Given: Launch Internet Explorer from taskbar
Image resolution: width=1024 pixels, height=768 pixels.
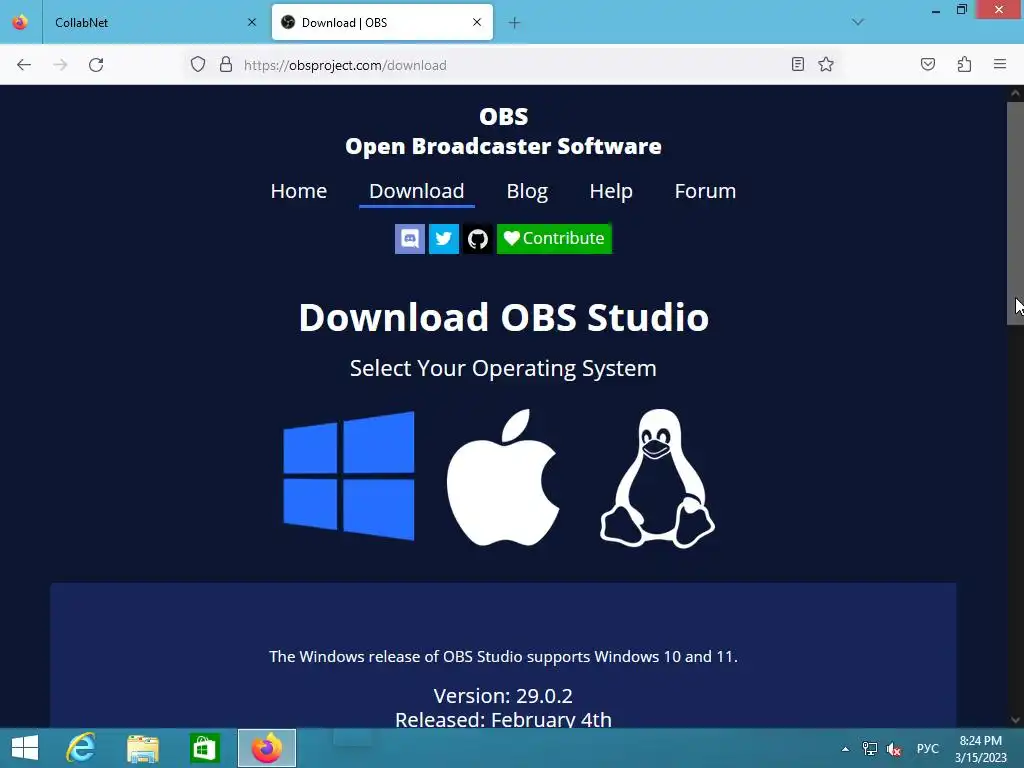Looking at the screenshot, I should pos(81,748).
